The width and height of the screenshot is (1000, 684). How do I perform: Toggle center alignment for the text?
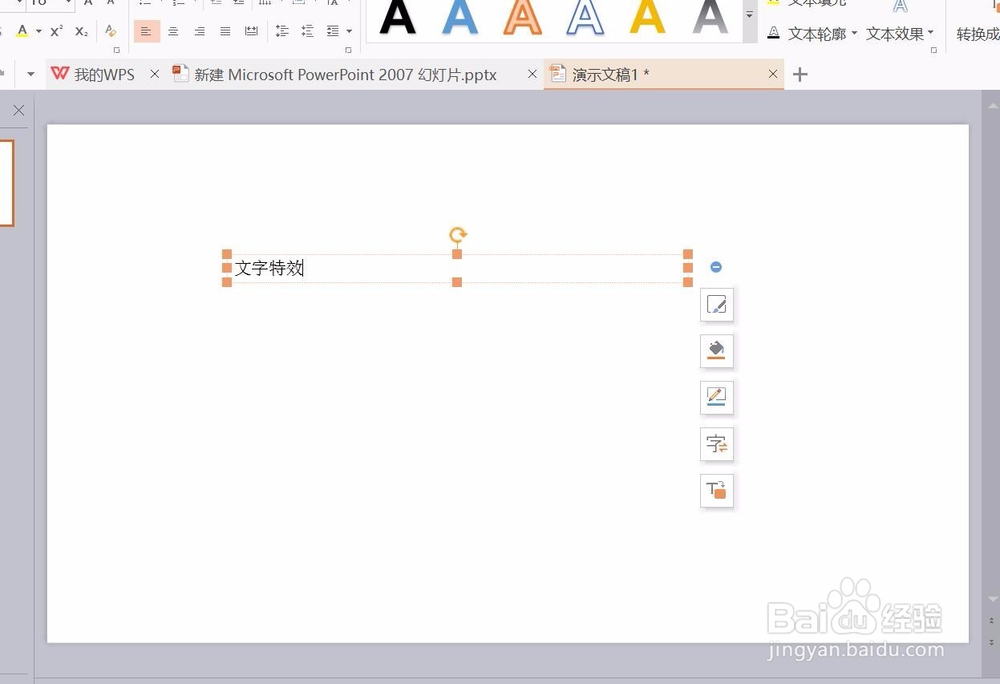pos(173,31)
